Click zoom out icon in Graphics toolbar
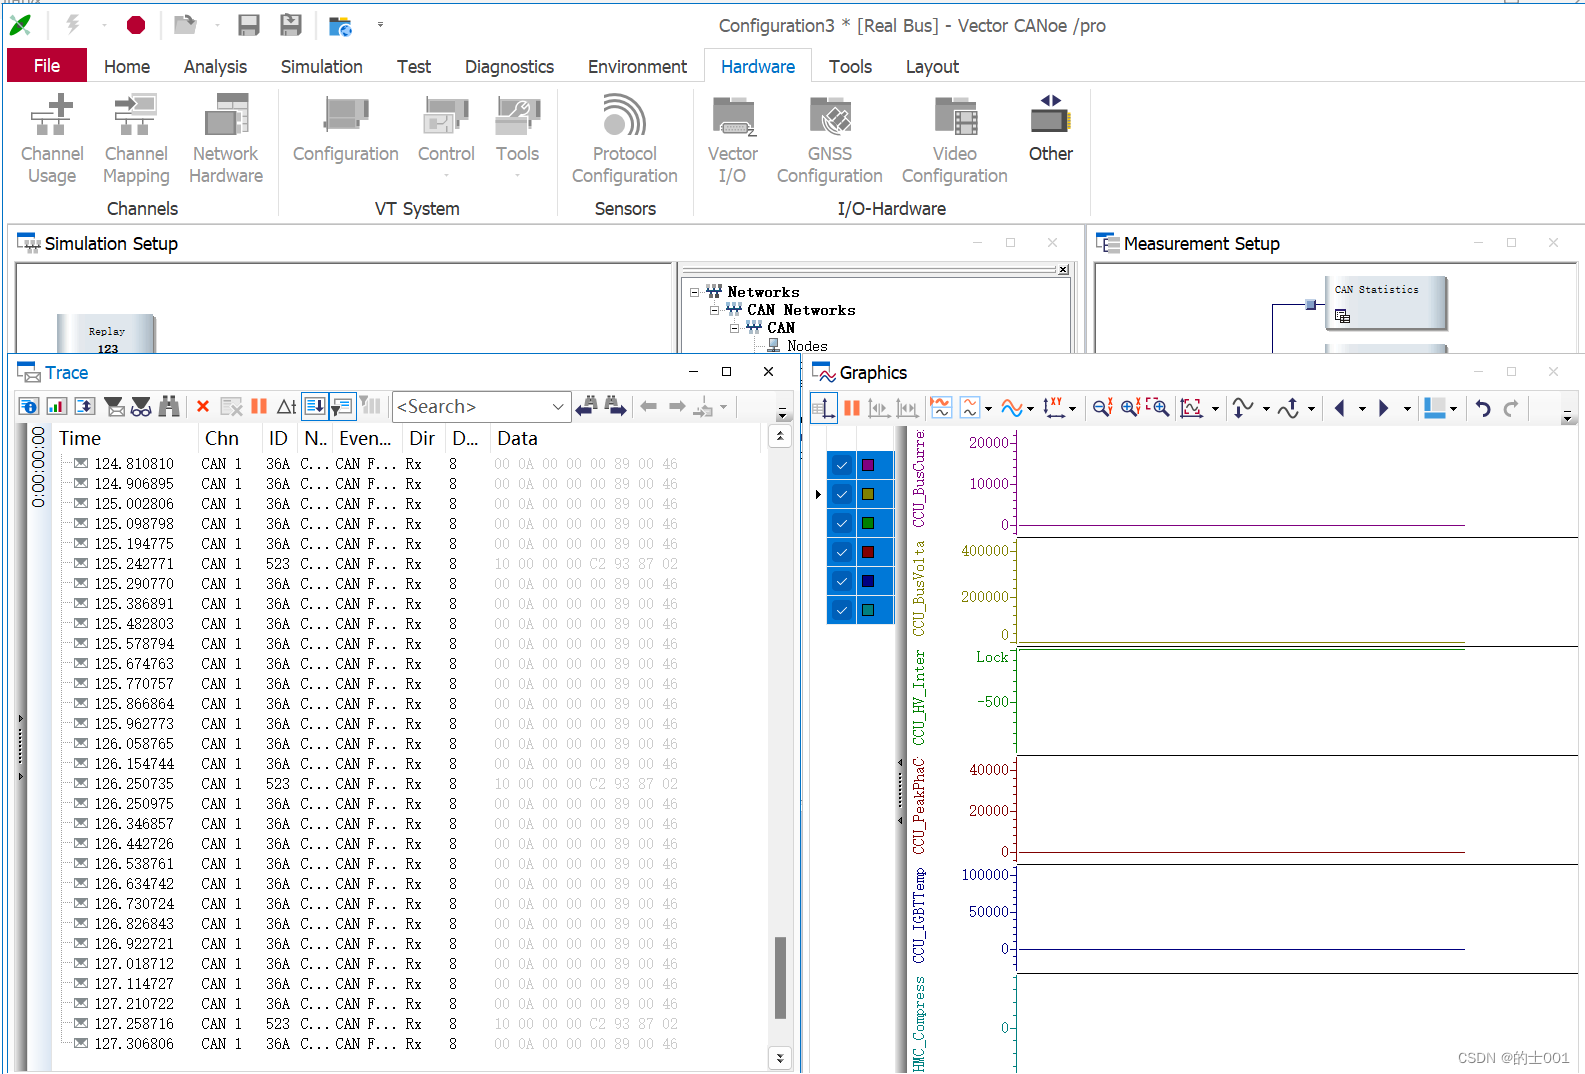Viewport: 1585px width, 1074px height. pyautogui.click(x=1102, y=407)
